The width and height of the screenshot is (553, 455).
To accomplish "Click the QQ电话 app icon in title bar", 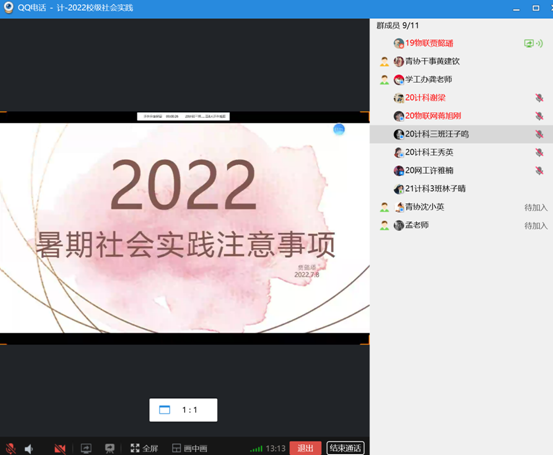I will 8,7.
